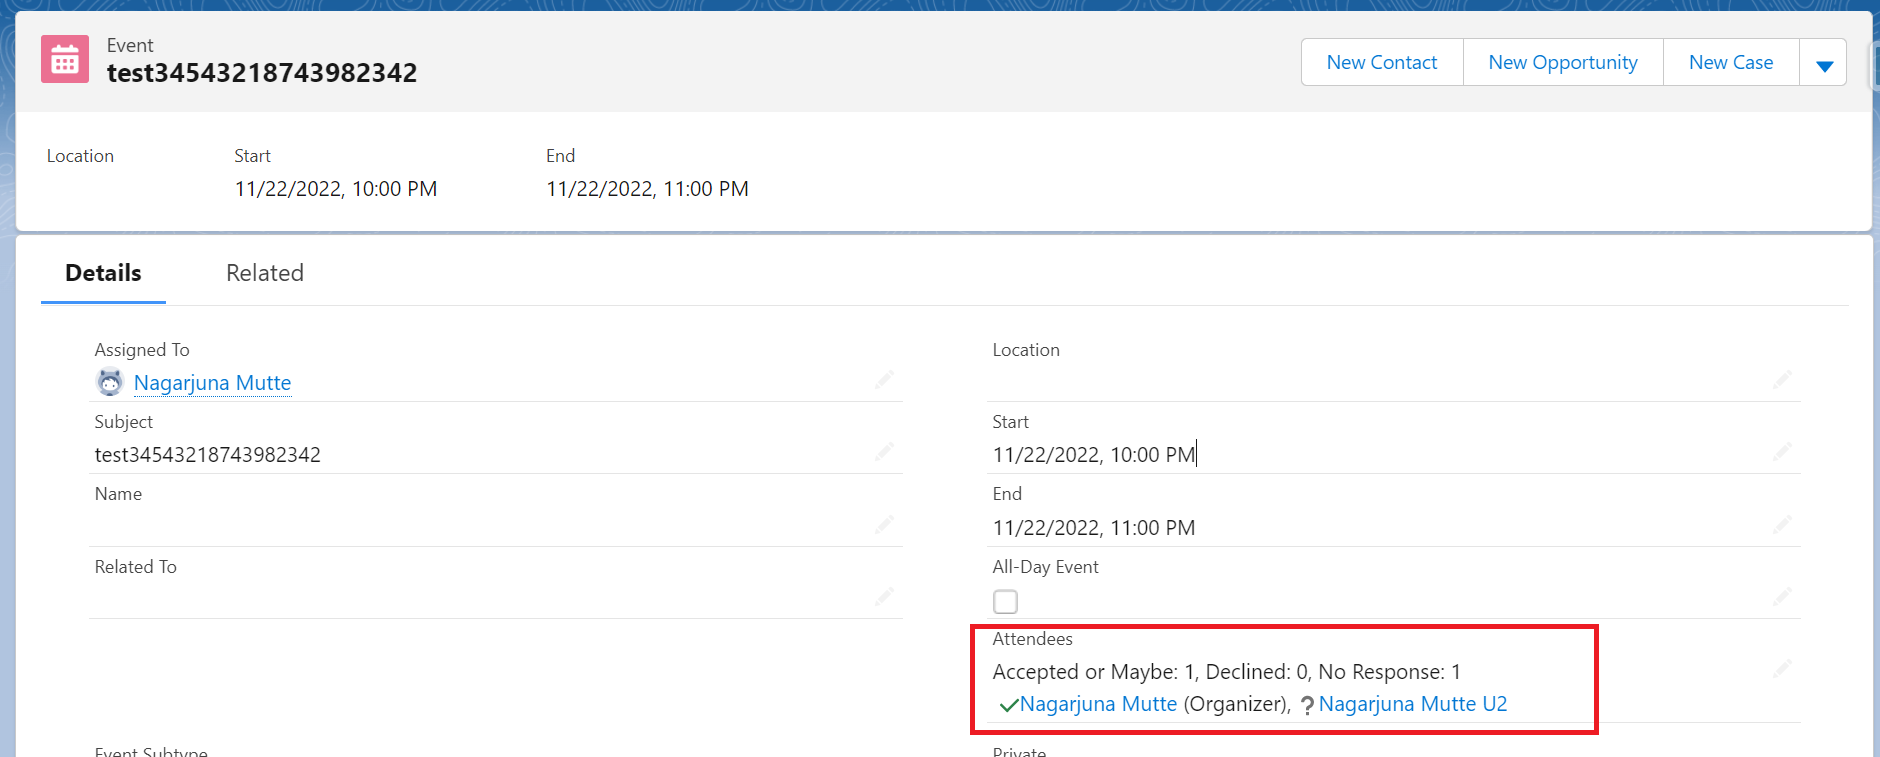Click the pink Event calendar icon

pyautogui.click(x=65, y=60)
